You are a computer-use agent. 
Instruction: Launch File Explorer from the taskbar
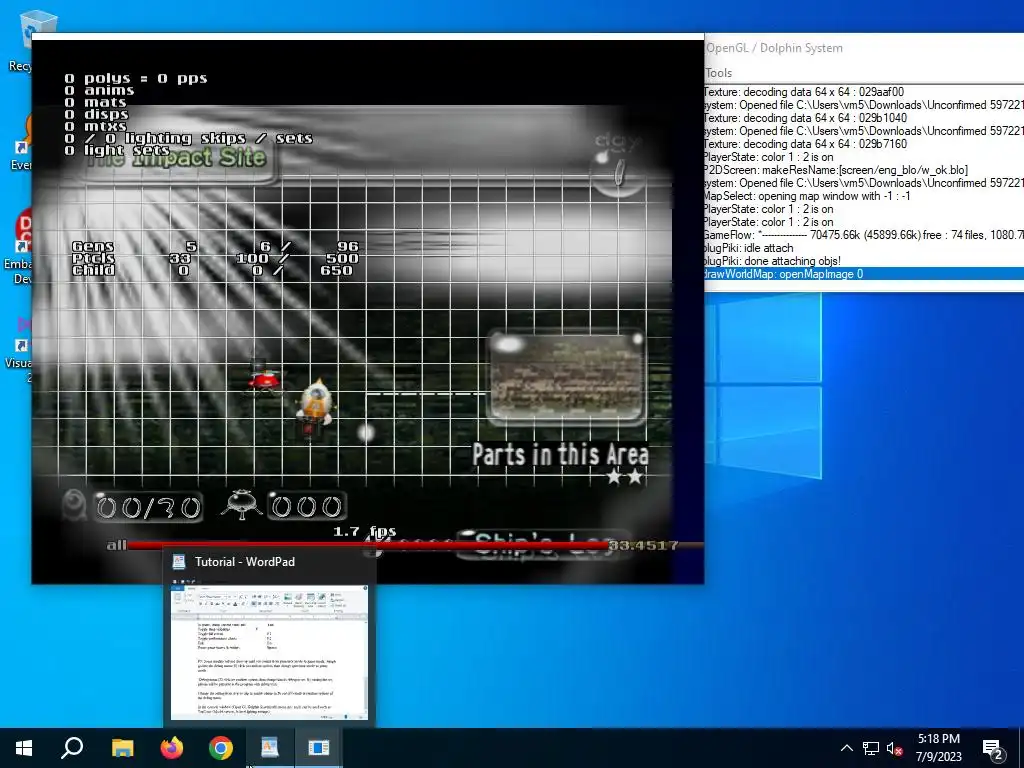pyautogui.click(x=122, y=748)
